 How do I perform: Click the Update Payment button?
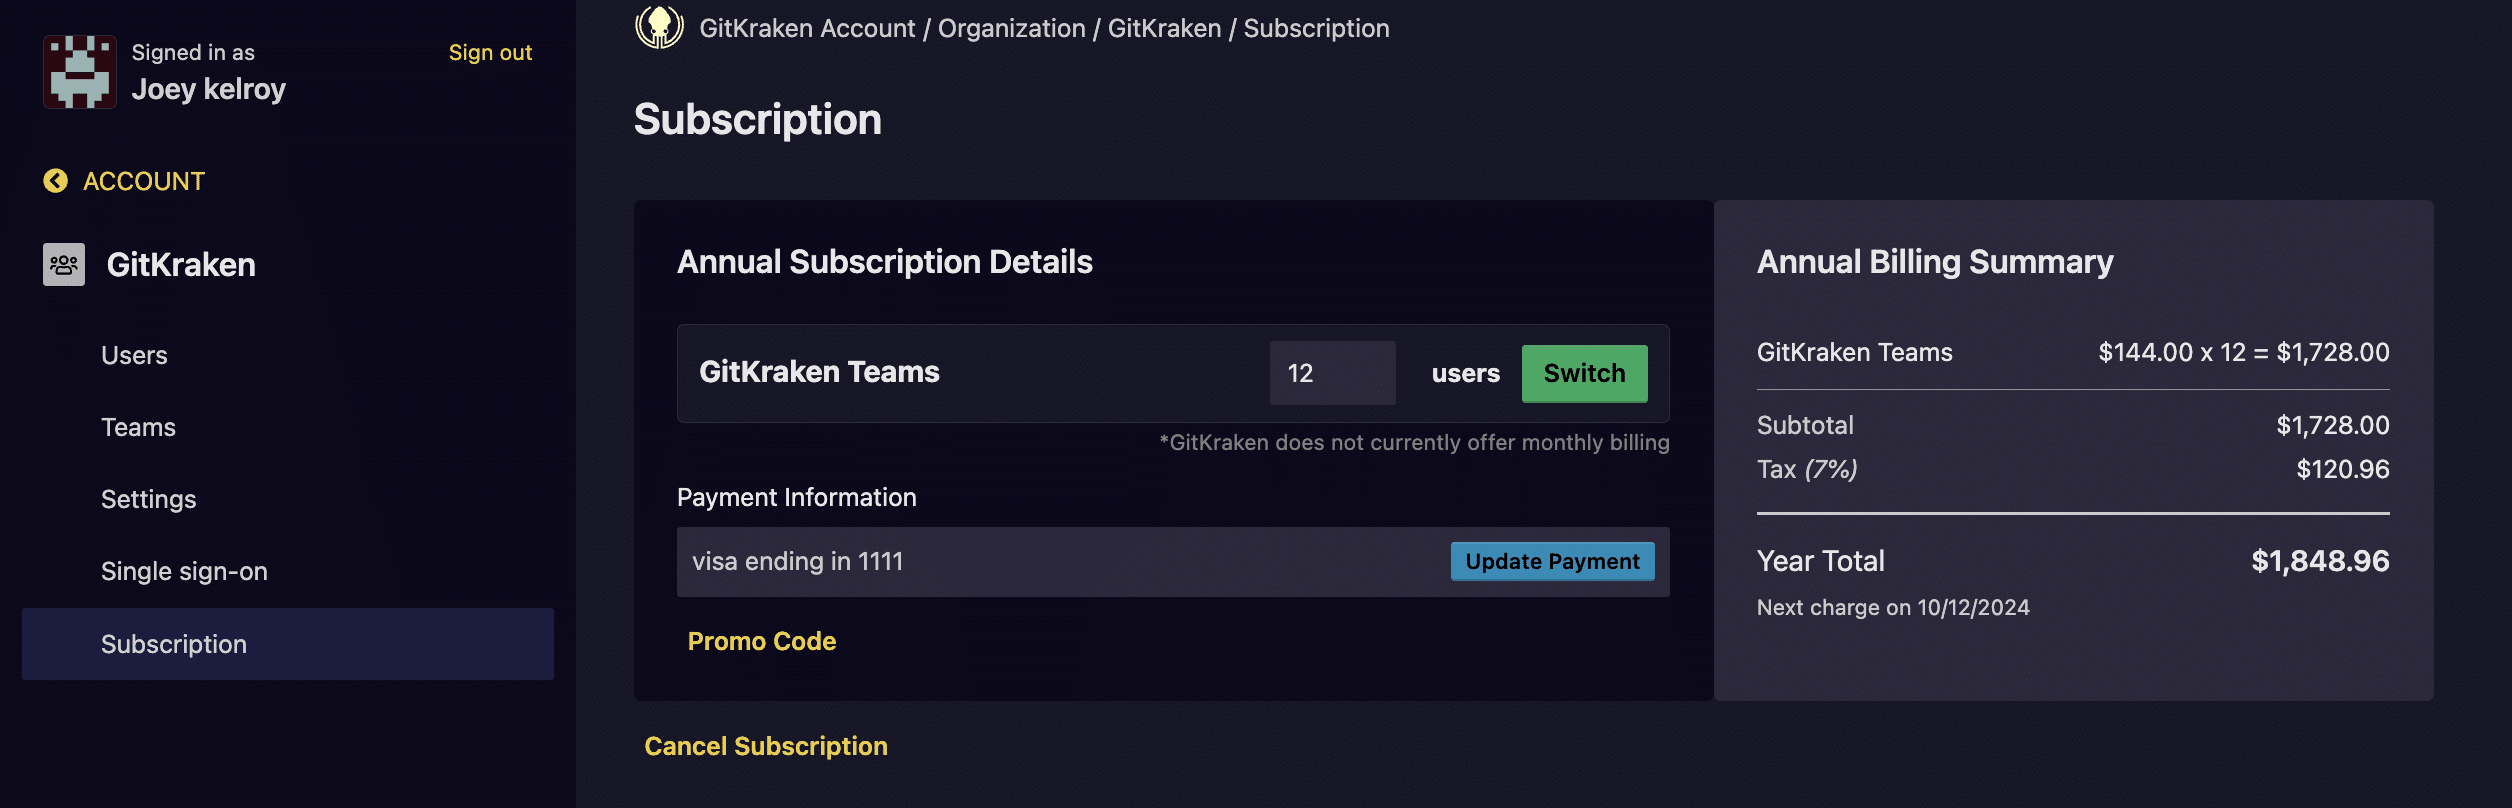coord(1552,562)
